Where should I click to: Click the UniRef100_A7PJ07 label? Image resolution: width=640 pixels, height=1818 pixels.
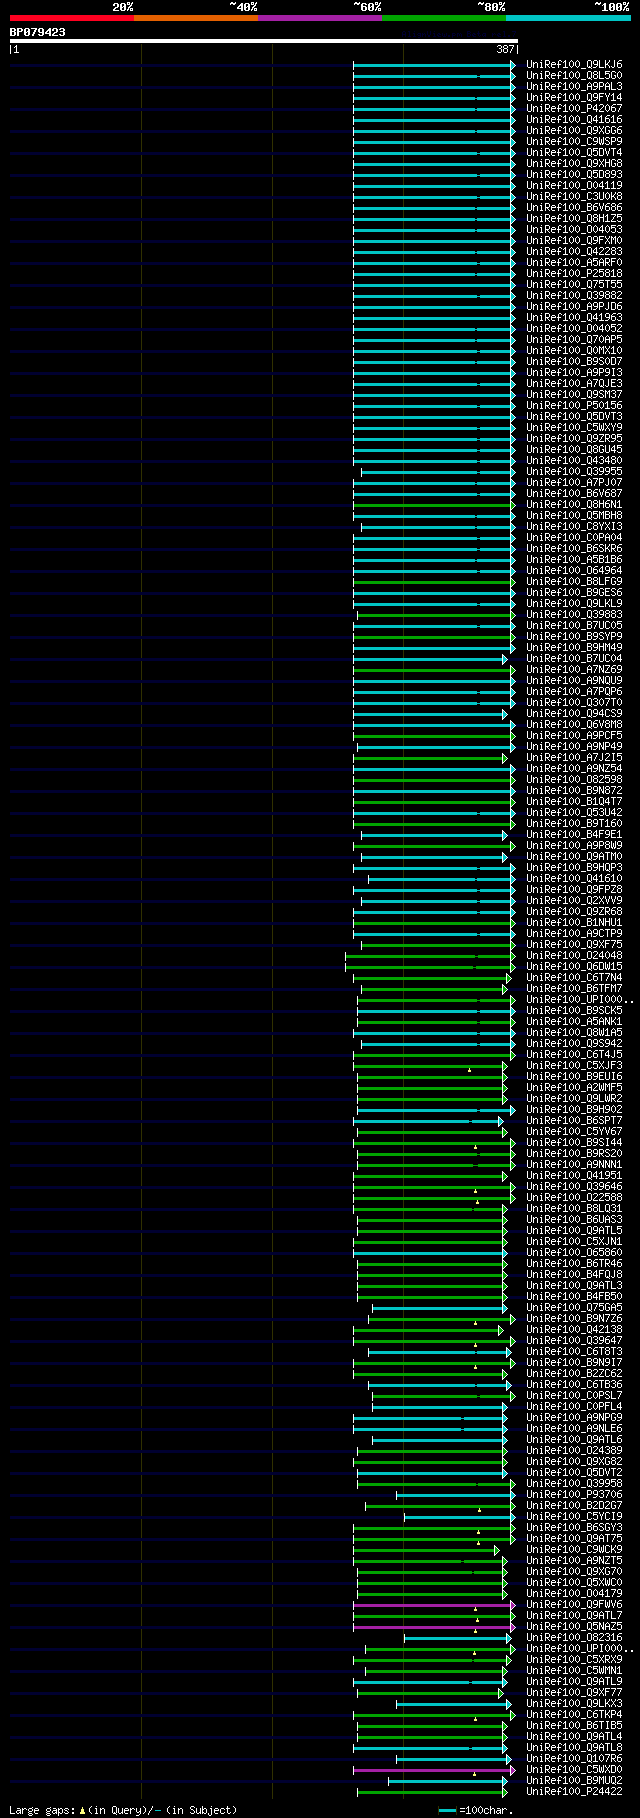pos(574,483)
